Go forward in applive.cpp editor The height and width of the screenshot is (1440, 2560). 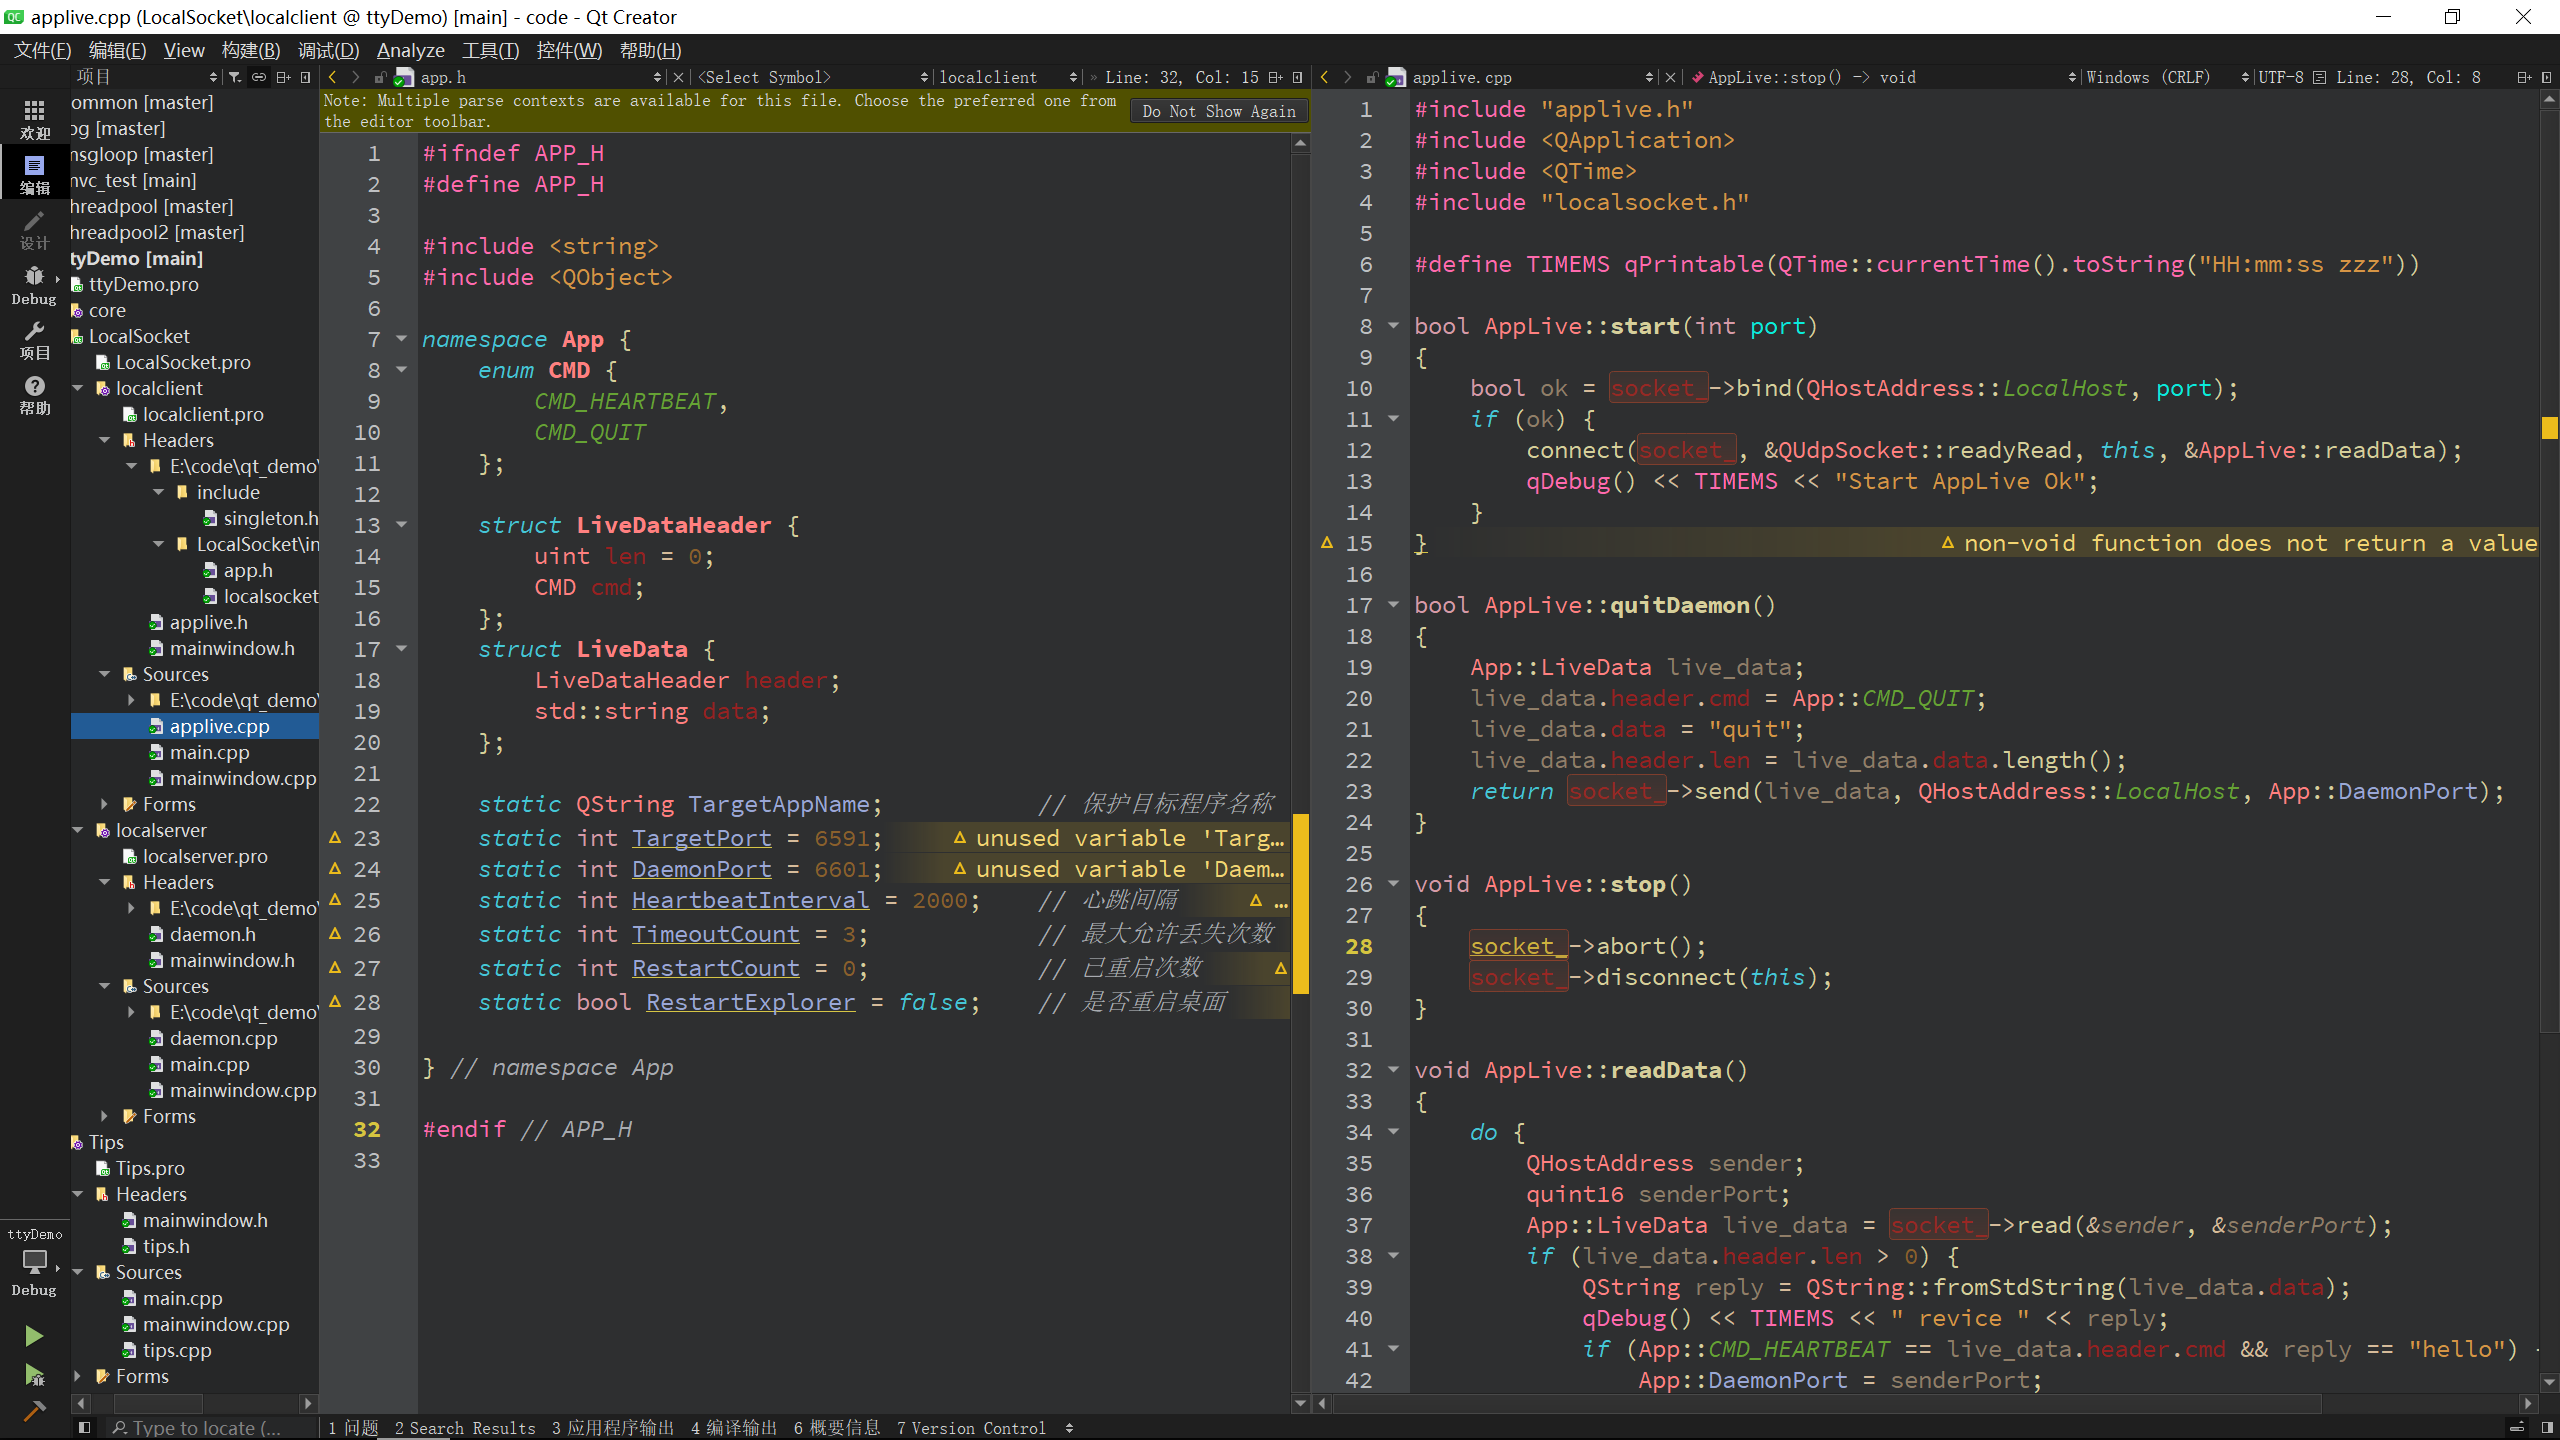(x=1348, y=77)
